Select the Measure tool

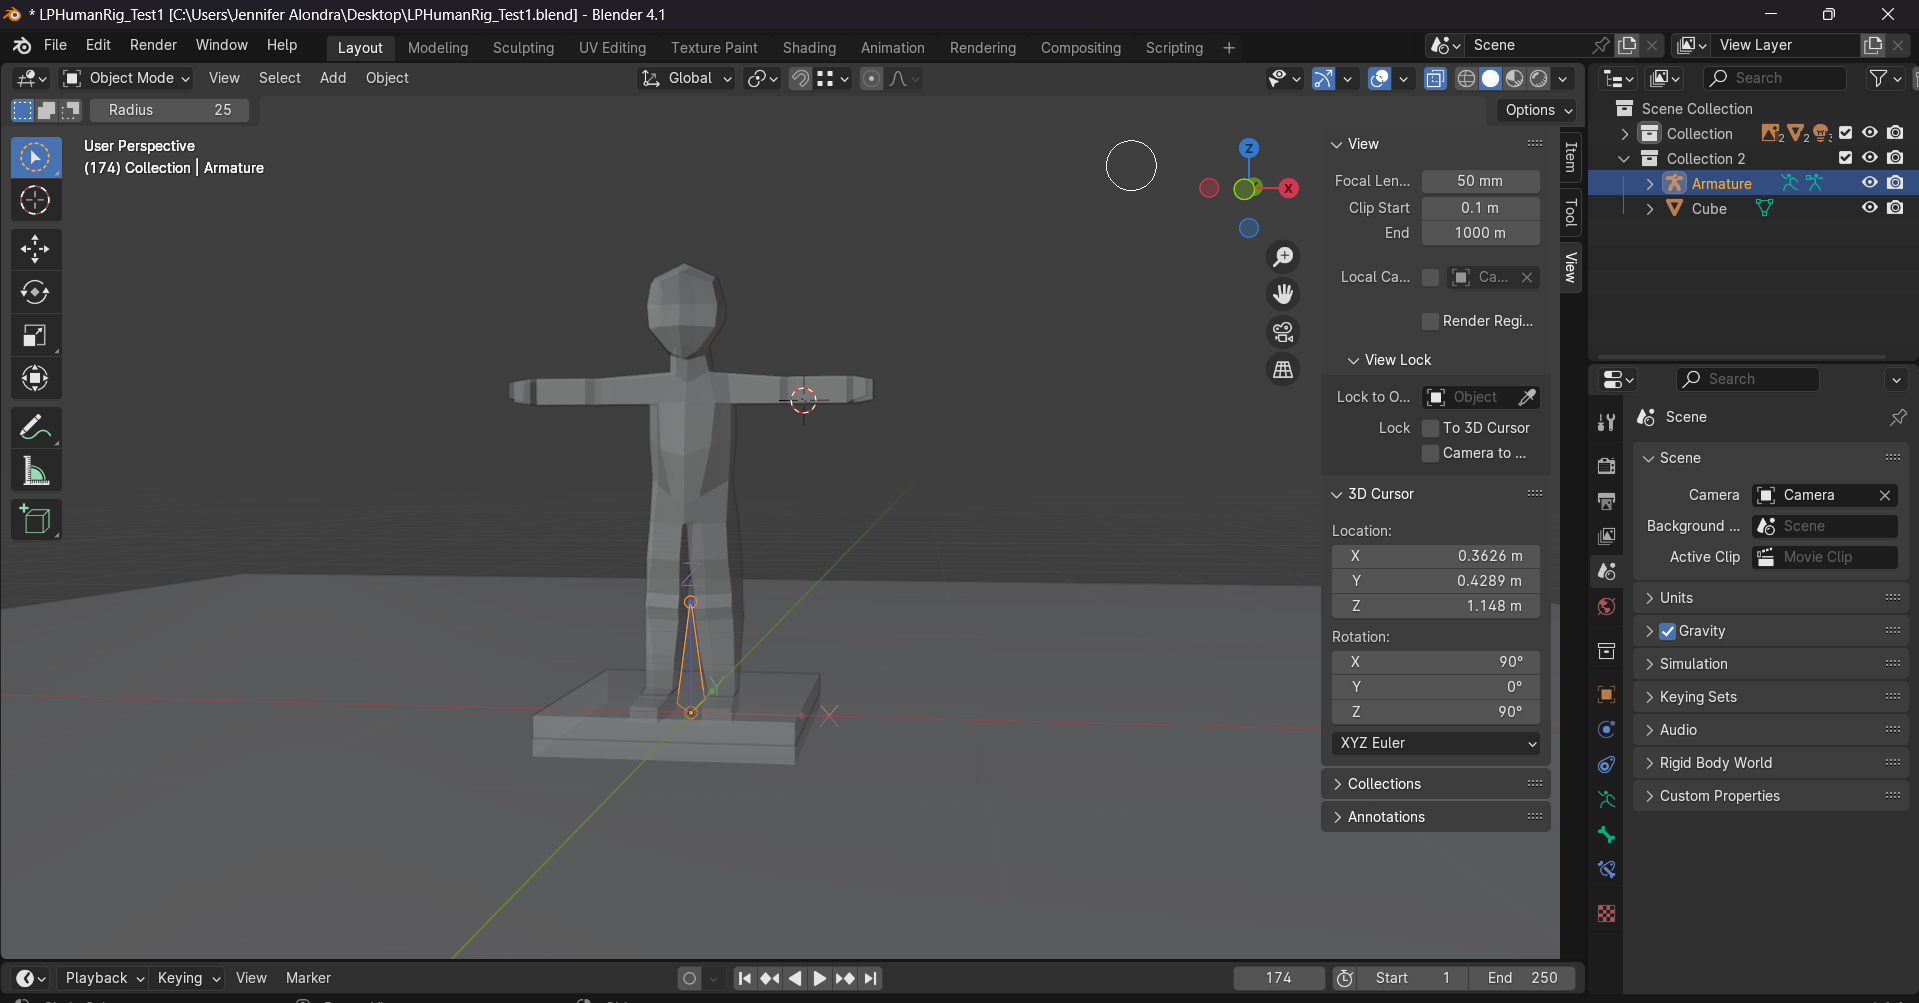[x=35, y=470]
